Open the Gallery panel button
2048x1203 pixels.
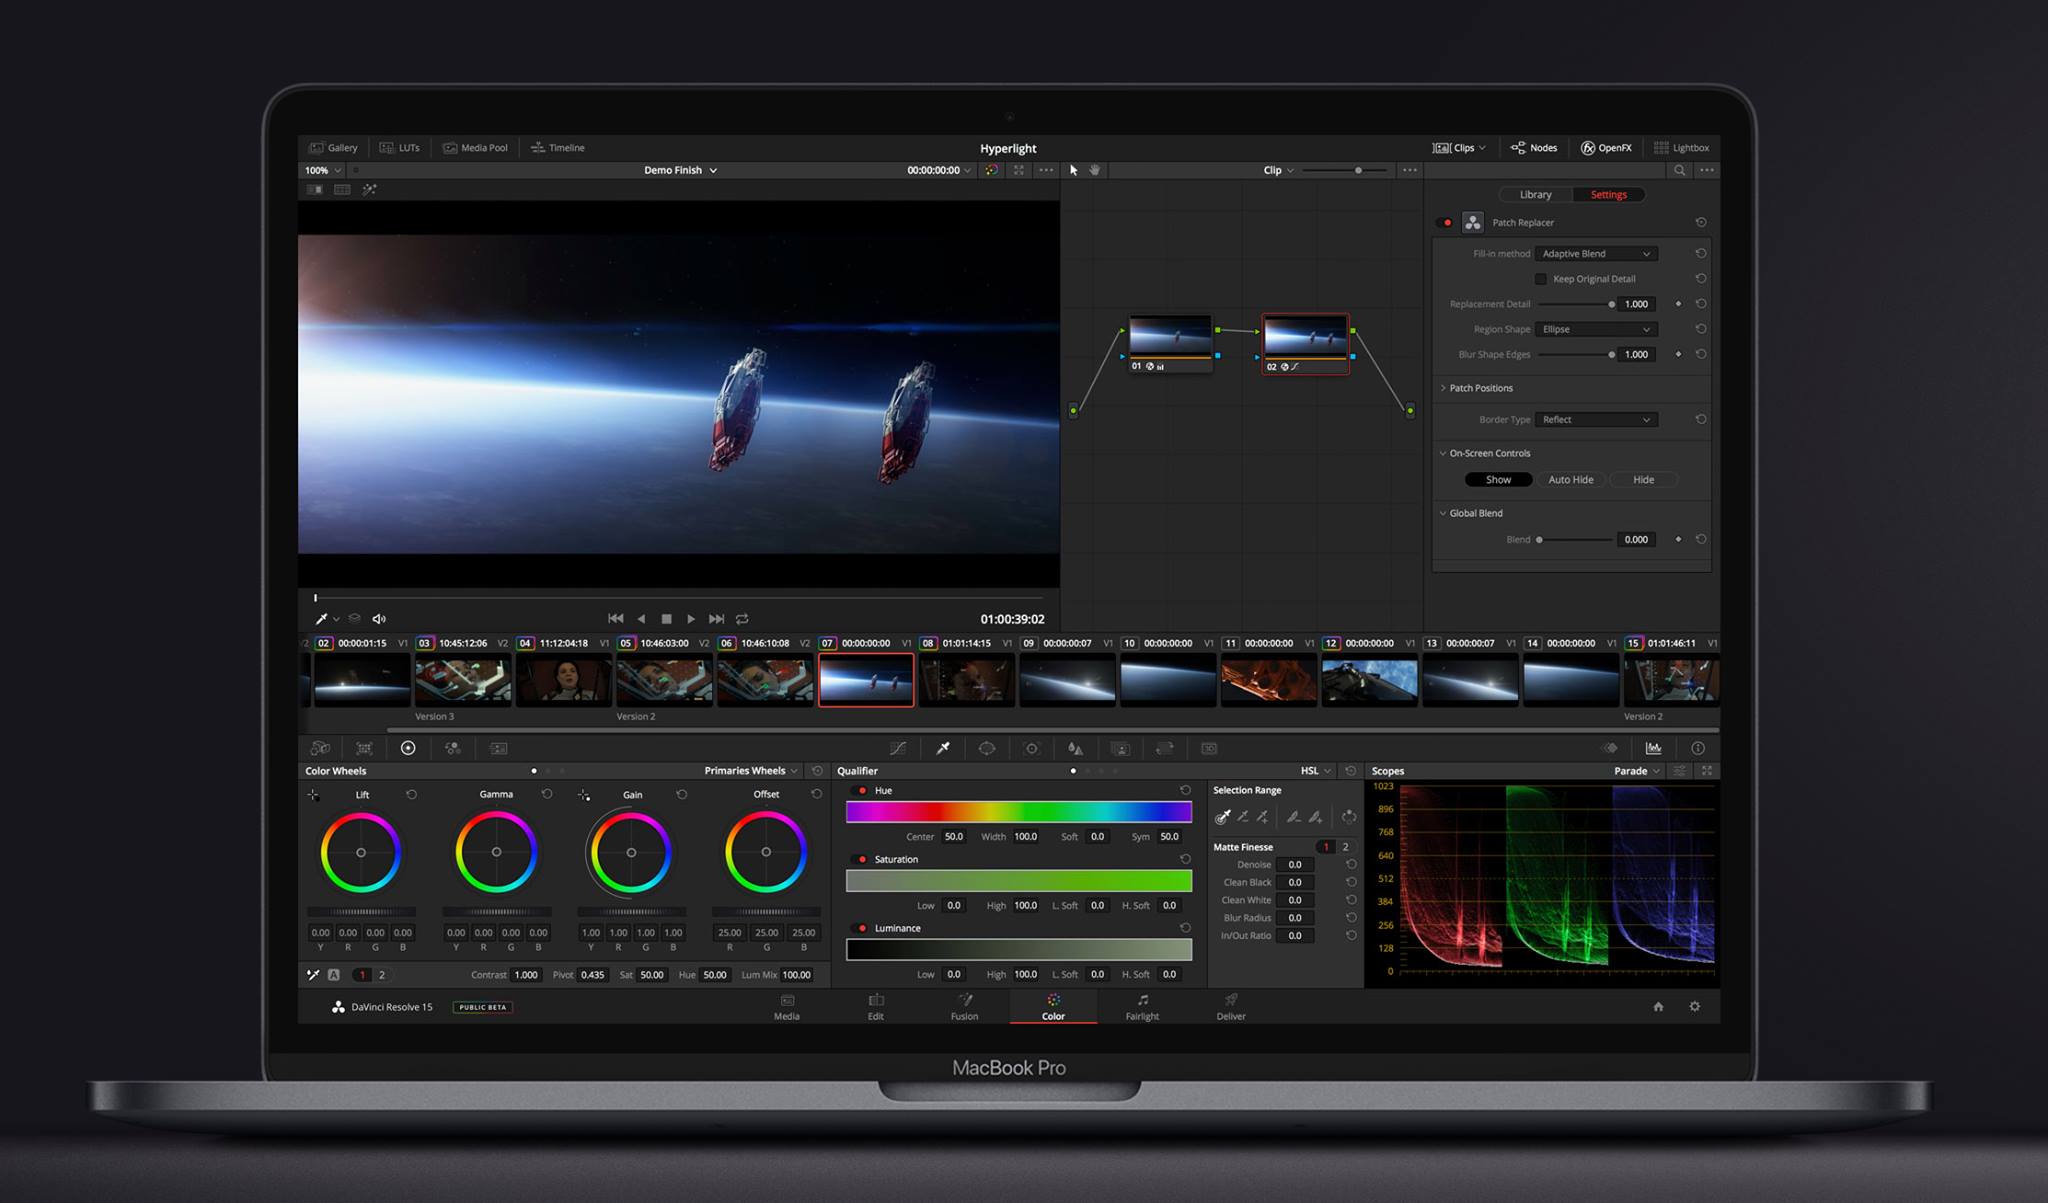(333, 147)
